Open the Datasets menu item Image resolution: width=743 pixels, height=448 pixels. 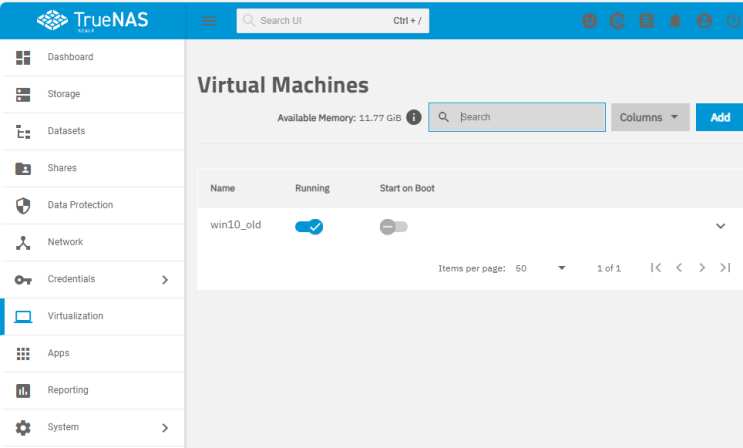tap(92, 131)
